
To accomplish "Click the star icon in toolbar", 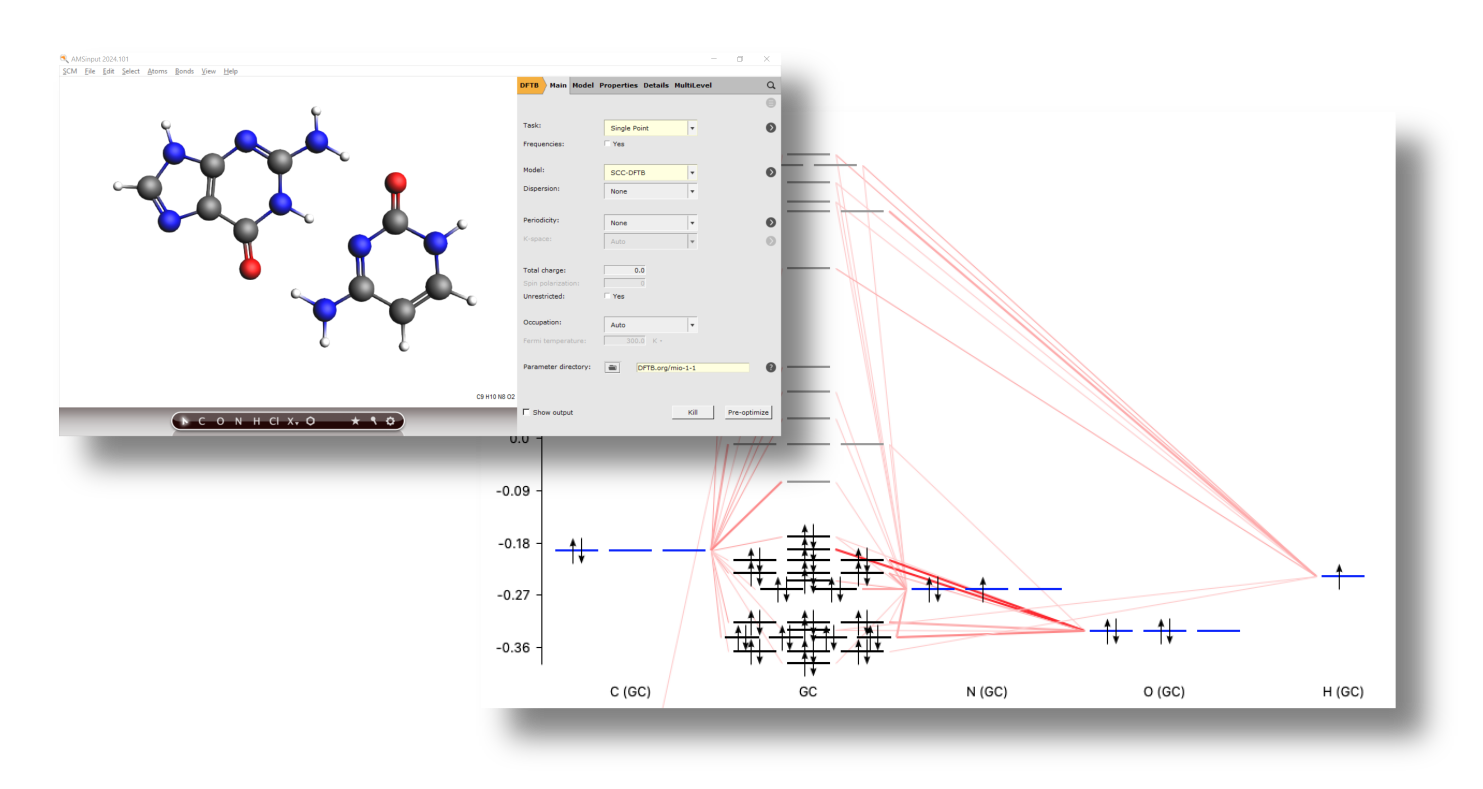I will click(x=355, y=421).
